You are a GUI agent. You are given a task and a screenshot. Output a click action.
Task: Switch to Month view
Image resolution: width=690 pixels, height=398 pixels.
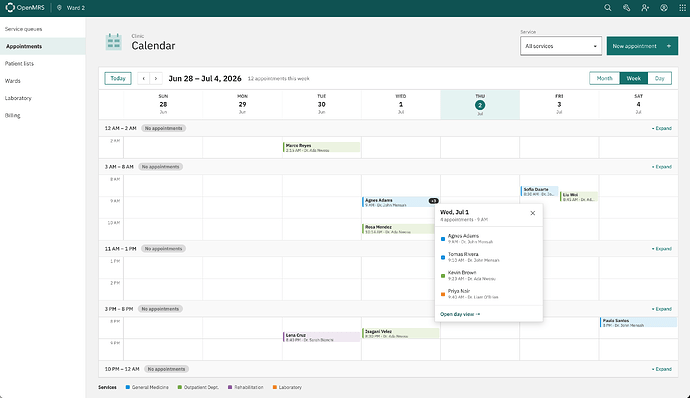[604, 78]
